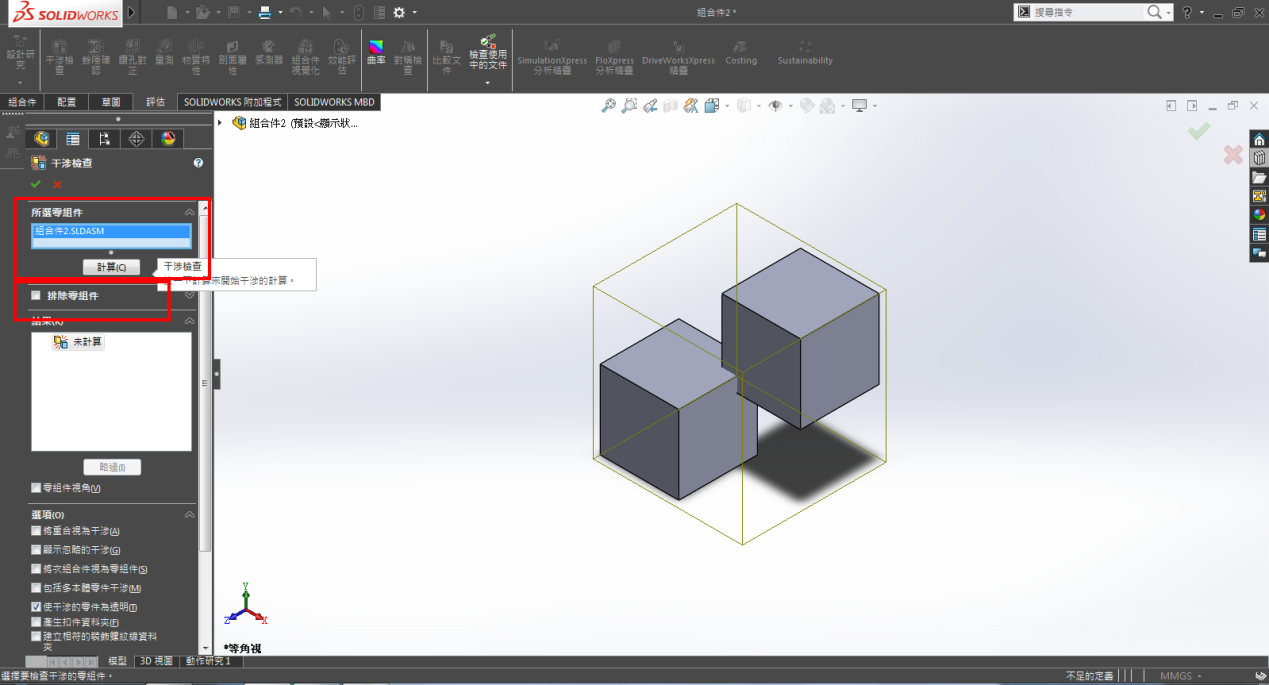1269x685 pixels.
Task: Click the help question mark in 干涉檢查 panel
Action: tap(198, 163)
